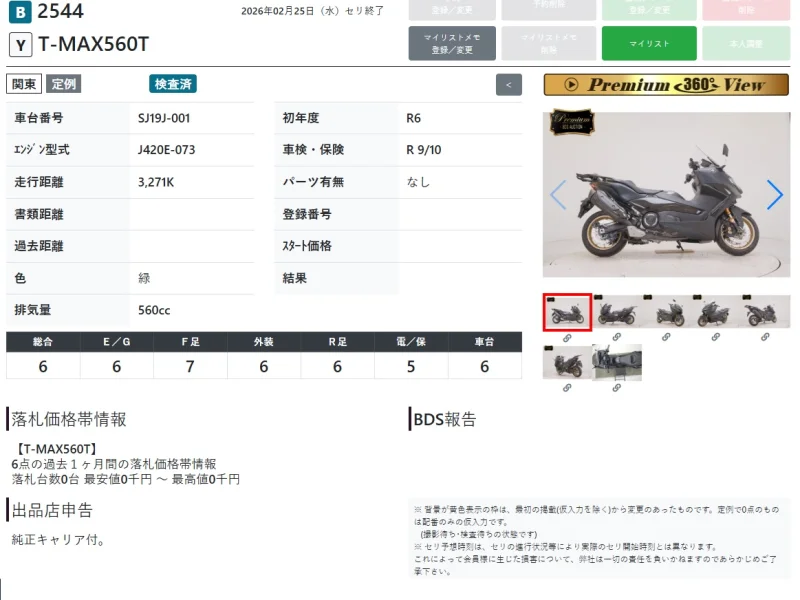
Task: Show the next motorcycle photo with right arrow
Action: coord(774,194)
